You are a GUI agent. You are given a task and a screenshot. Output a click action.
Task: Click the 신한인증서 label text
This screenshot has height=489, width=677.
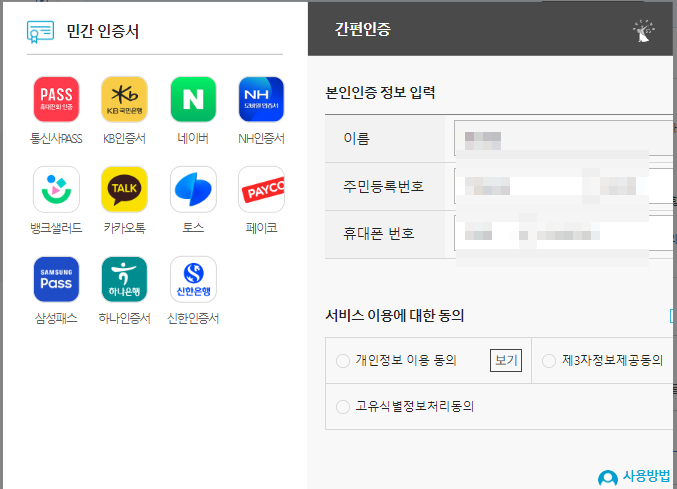(x=193, y=319)
